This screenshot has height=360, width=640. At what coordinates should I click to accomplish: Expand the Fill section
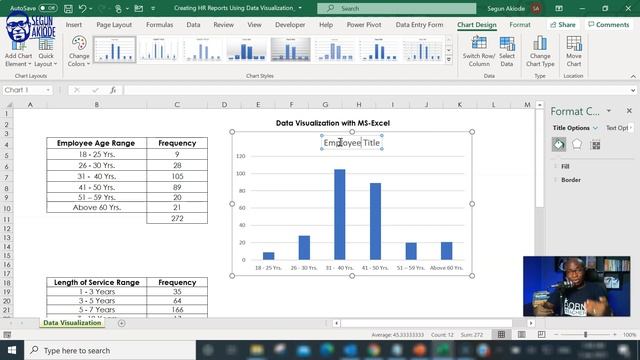[565, 166]
